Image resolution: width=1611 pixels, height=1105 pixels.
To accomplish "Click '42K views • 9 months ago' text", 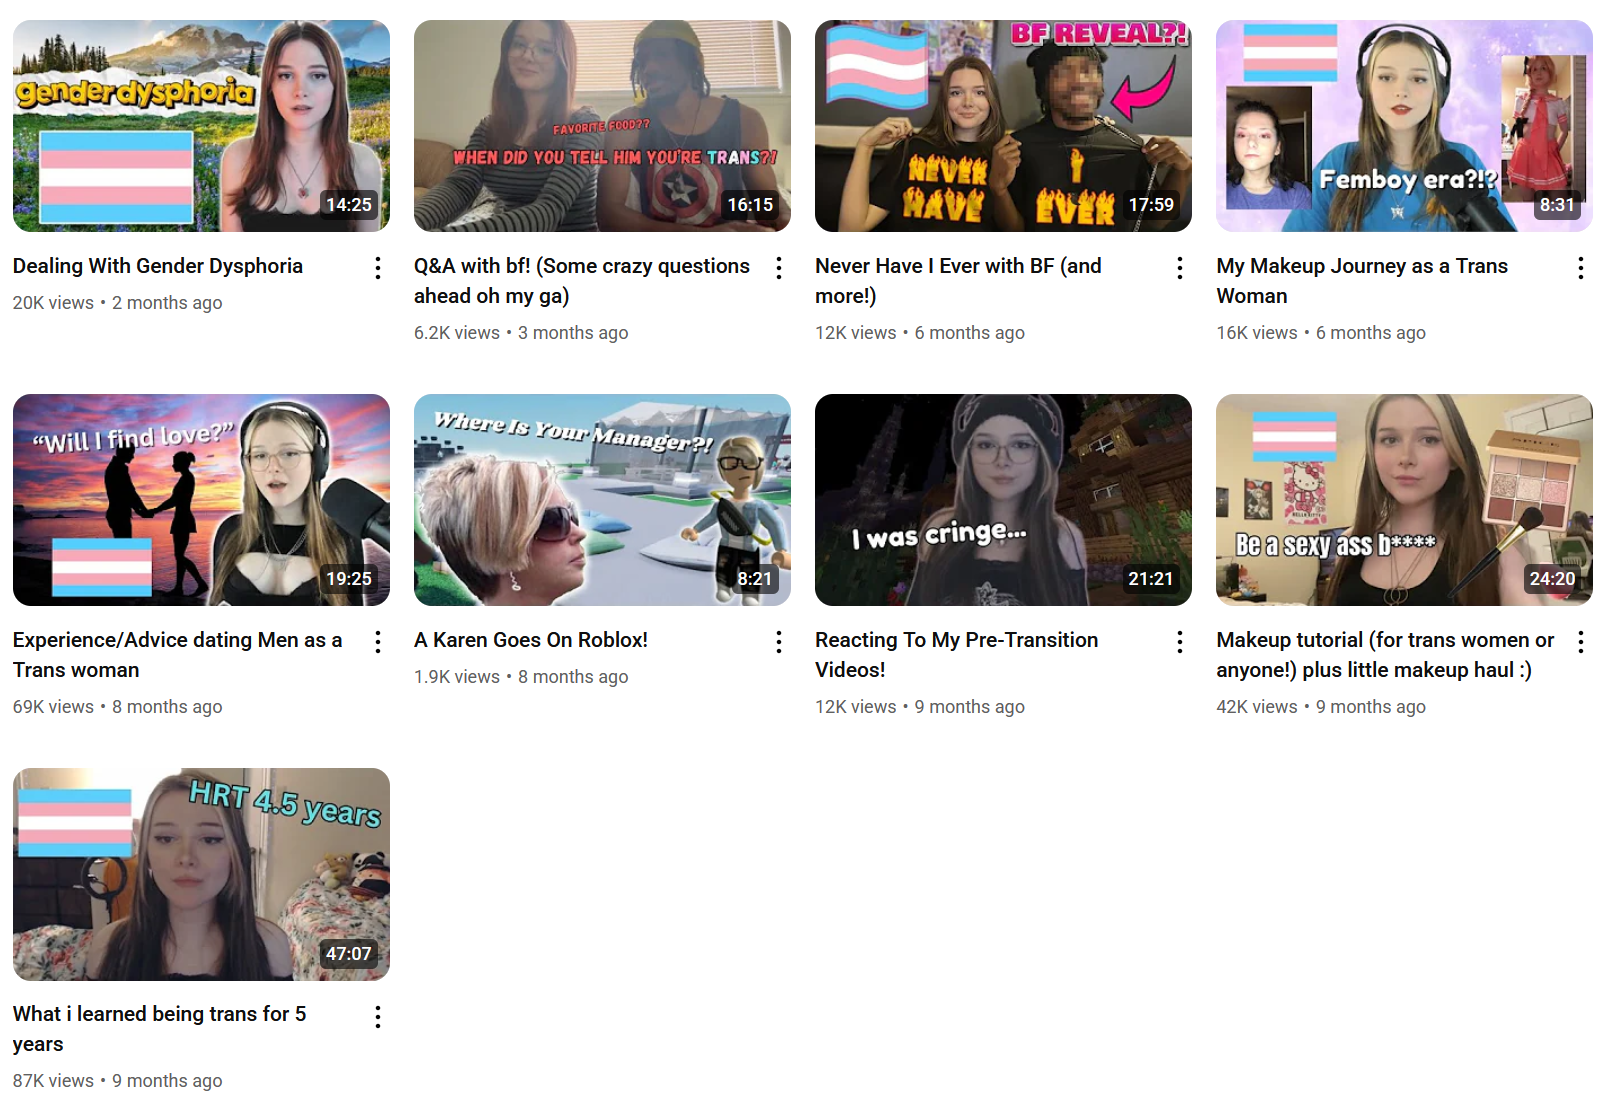I will pyautogui.click(x=1321, y=707).
